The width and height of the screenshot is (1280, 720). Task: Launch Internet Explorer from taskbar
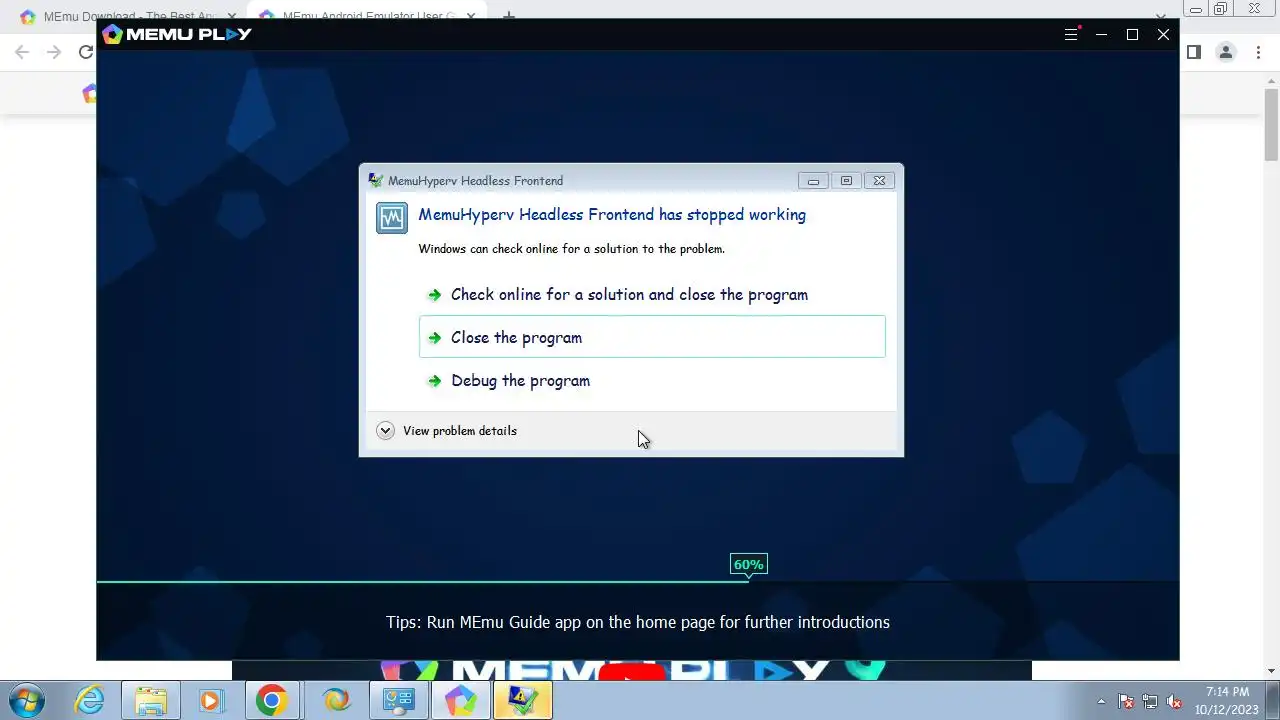coord(90,701)
